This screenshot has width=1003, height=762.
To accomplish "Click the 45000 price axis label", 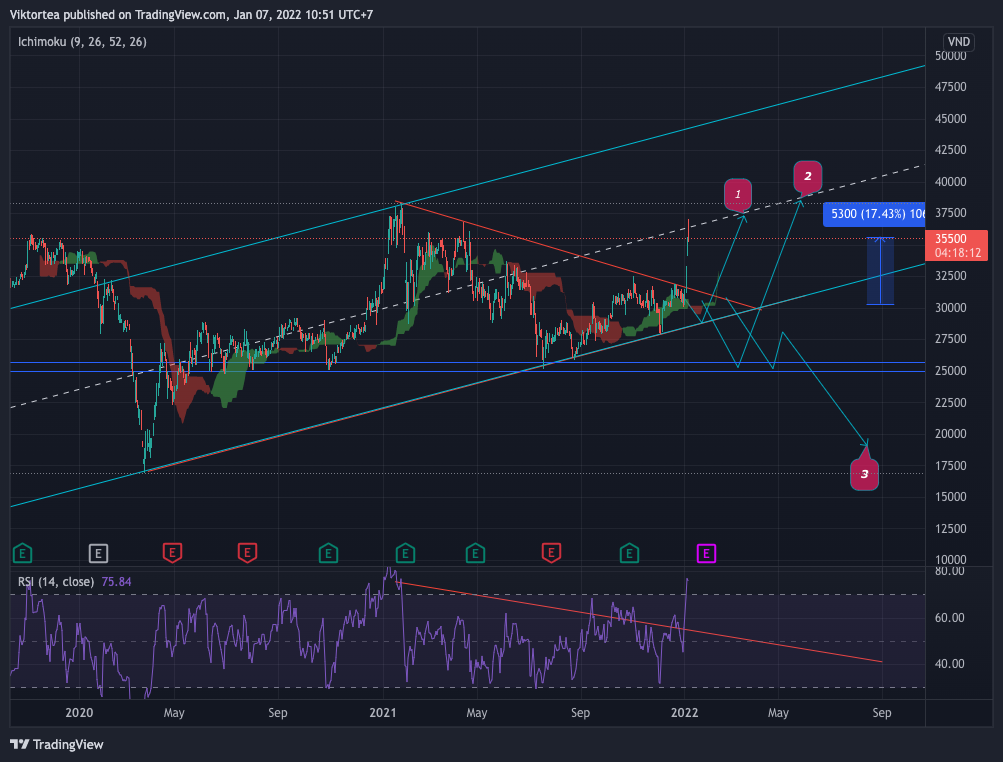I will point(951,119).
